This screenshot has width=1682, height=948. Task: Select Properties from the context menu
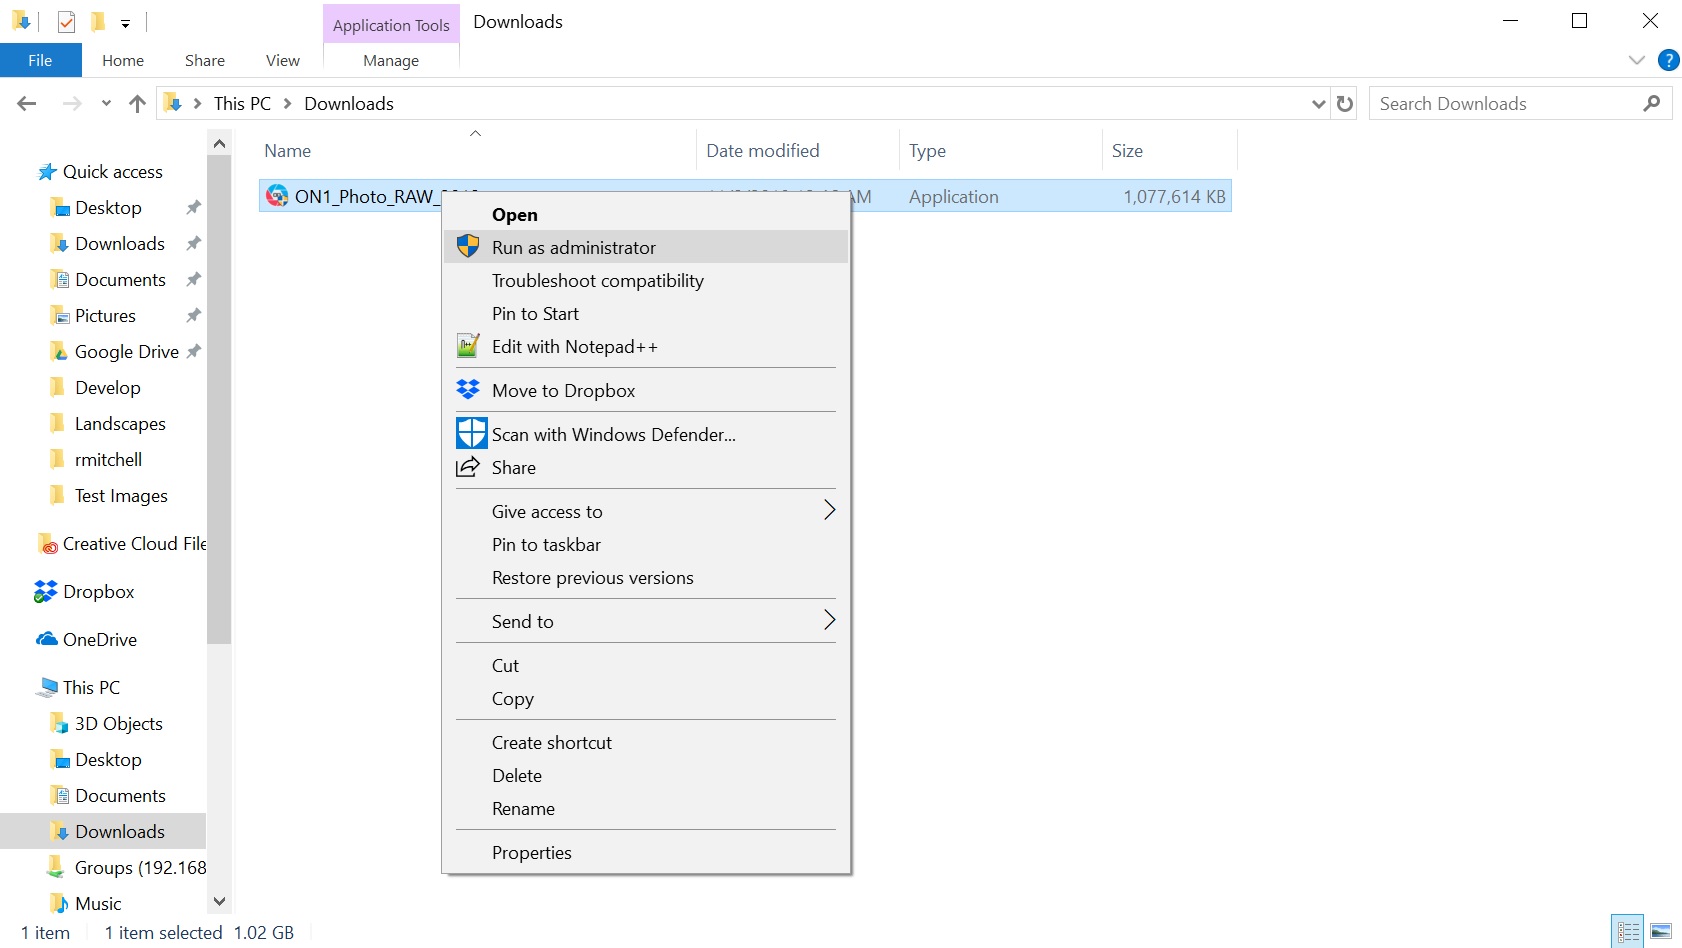[x=531, y=853]
